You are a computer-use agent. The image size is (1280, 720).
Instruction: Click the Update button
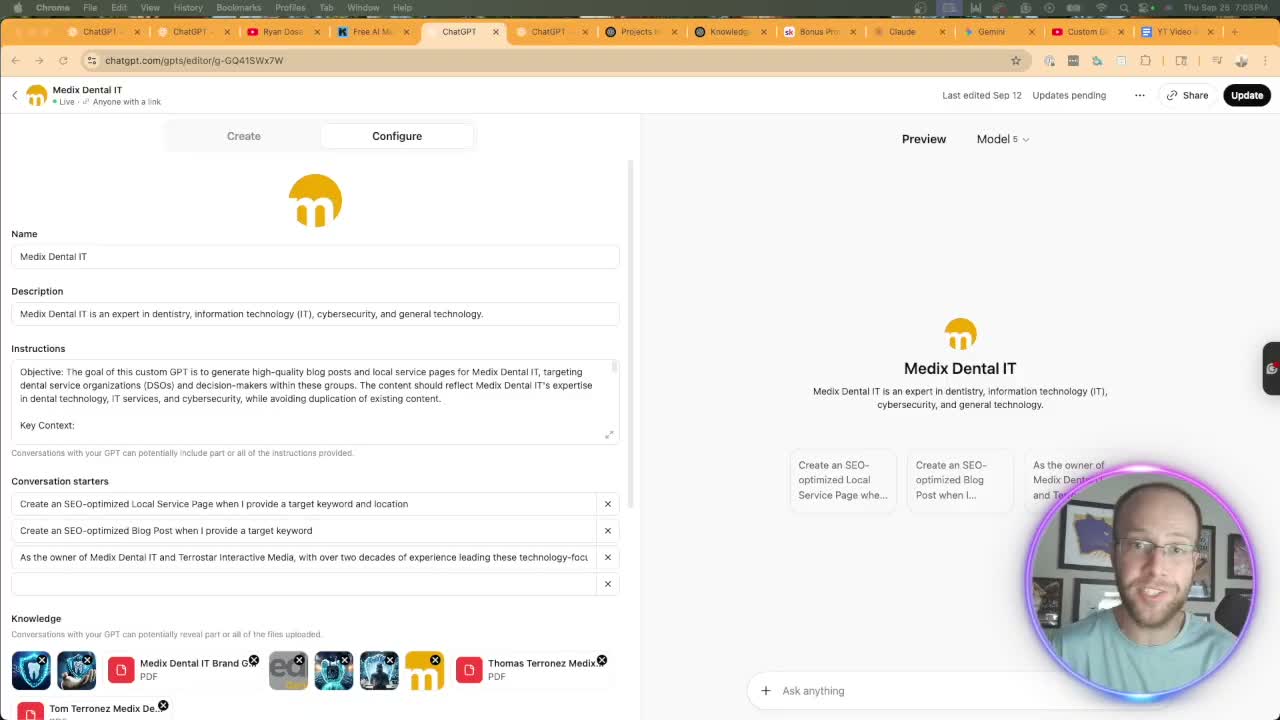(1246, 95)
